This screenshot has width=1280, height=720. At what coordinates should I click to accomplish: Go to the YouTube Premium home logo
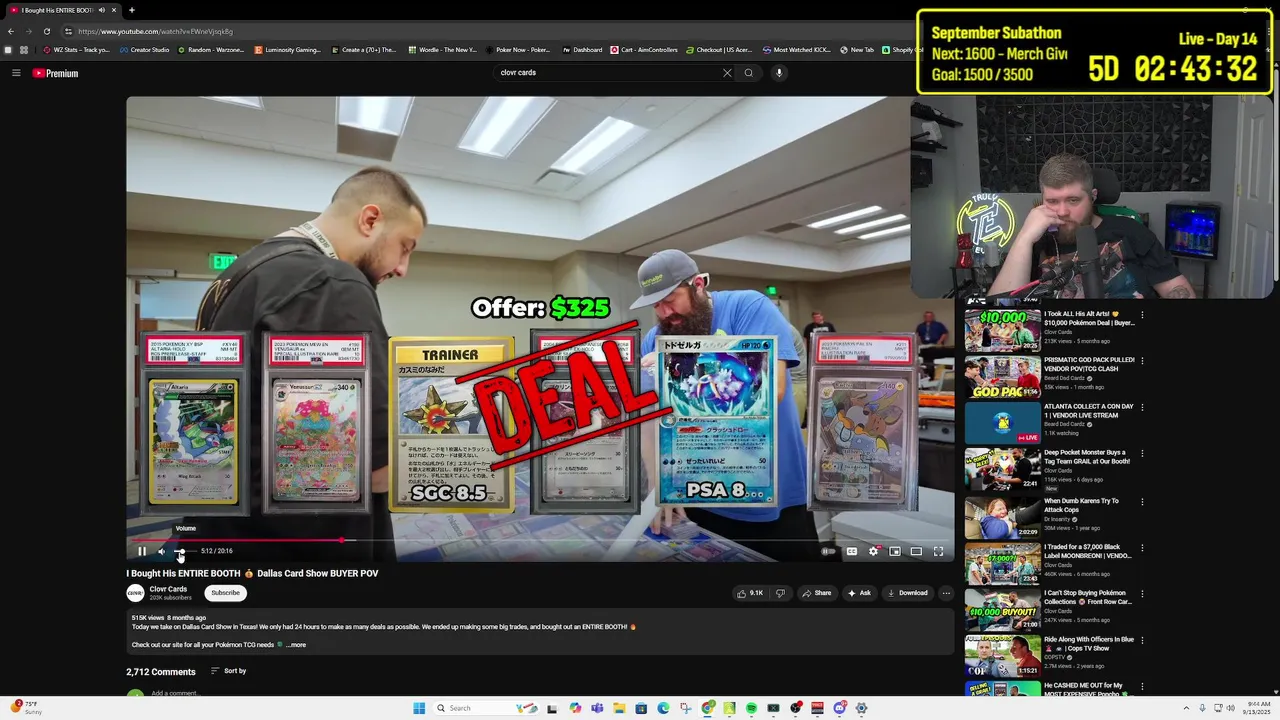pos(55,73)
